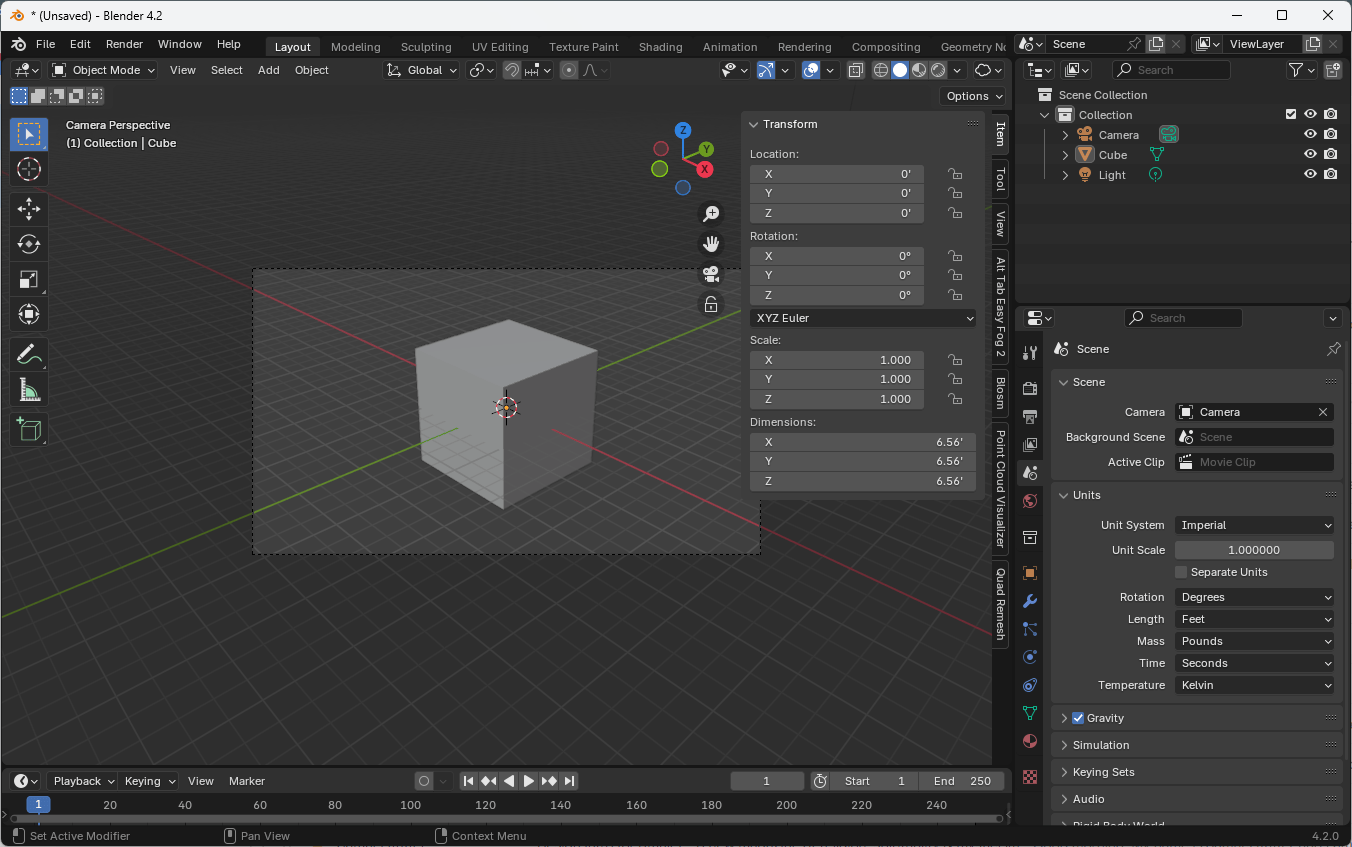The height and width of the screenshot is (847, 1352).
Task: Open the Object Data properties tab (green triangle)
Action: pos(1031,713)
